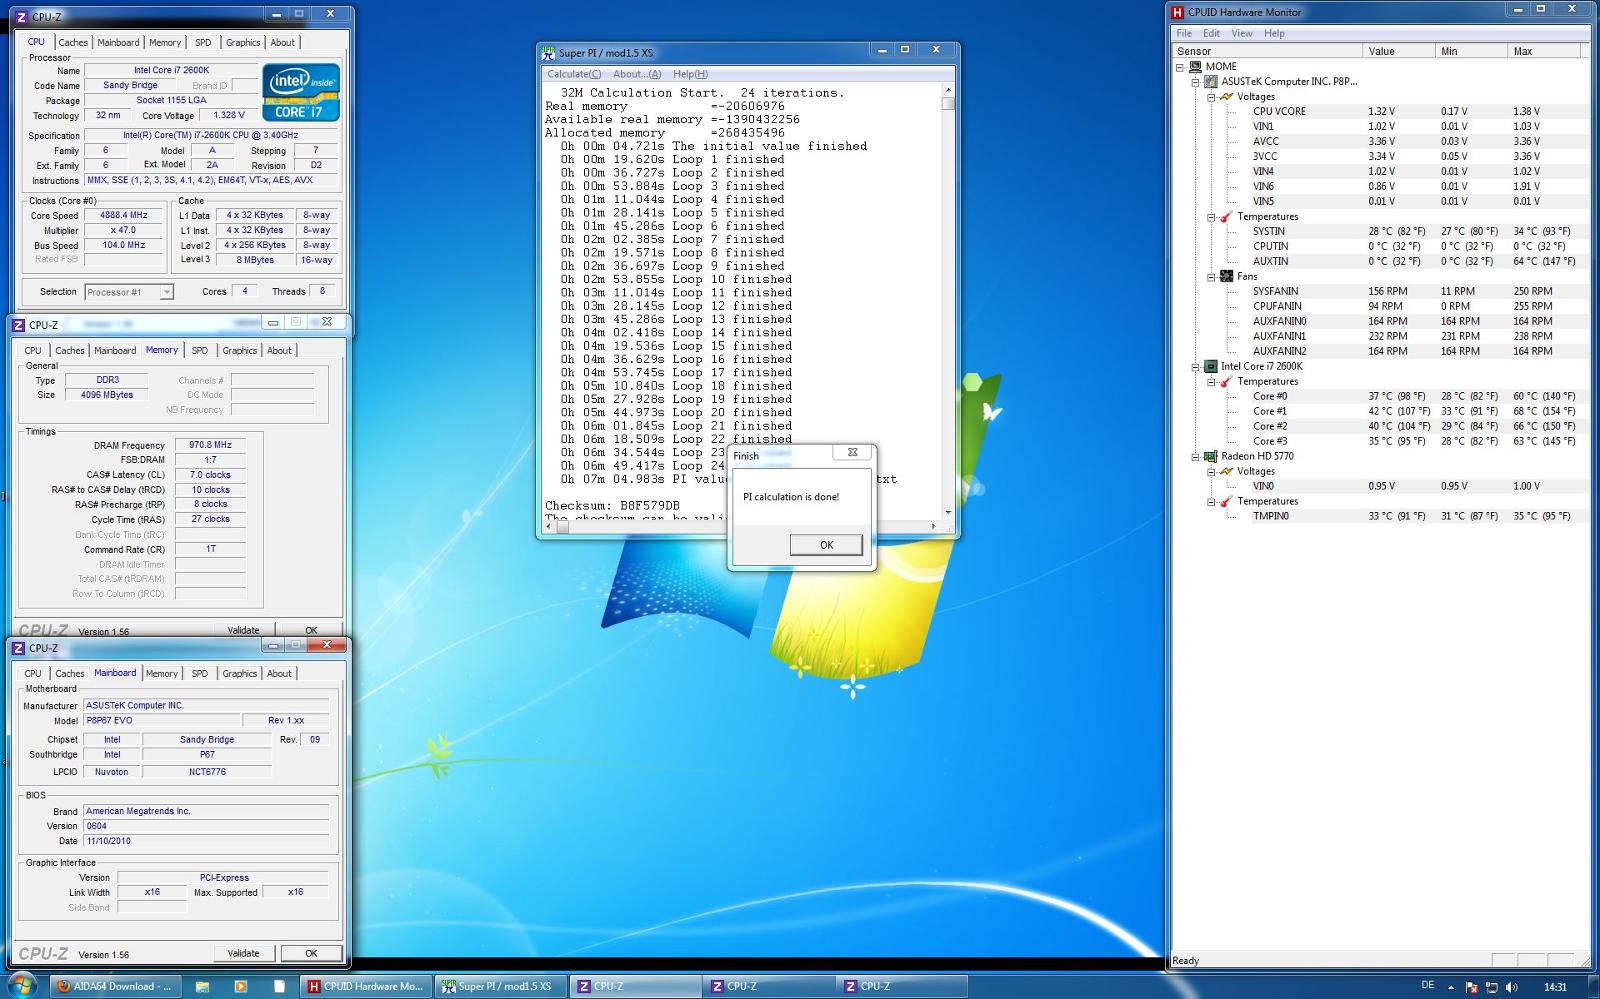Click the Super PI vertical scrollbar thumb
1600x999 pixels.
pos(948,102)
